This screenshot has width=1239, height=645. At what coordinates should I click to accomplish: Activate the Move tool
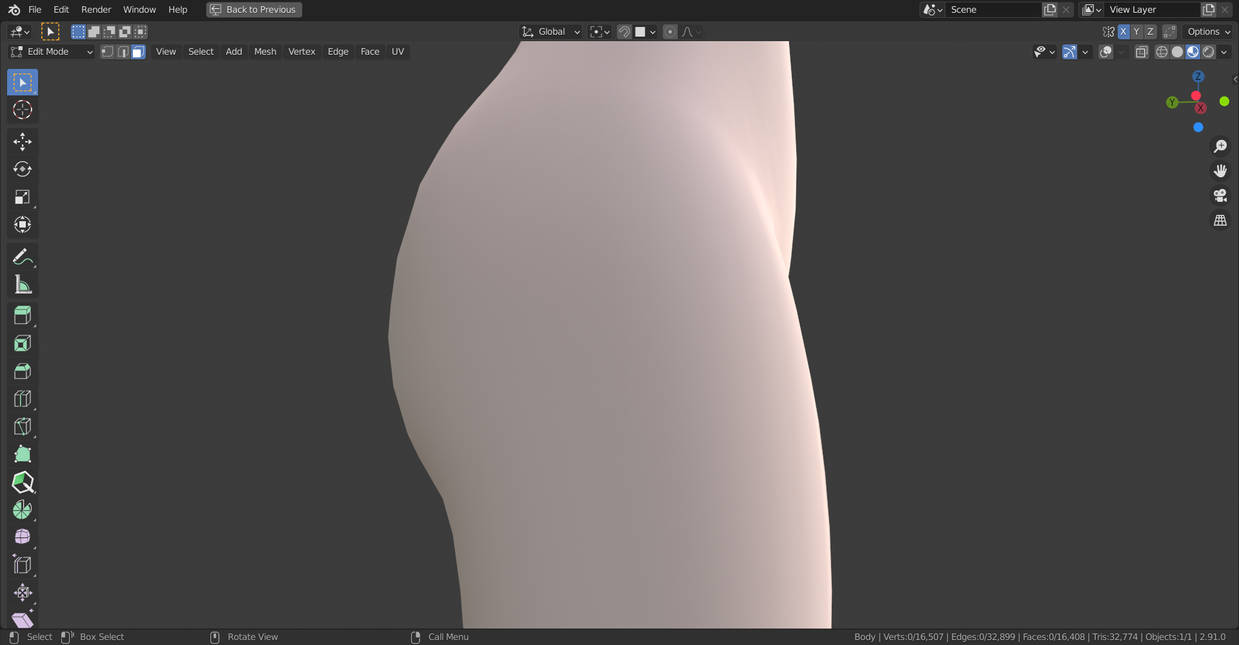[22, 142]
